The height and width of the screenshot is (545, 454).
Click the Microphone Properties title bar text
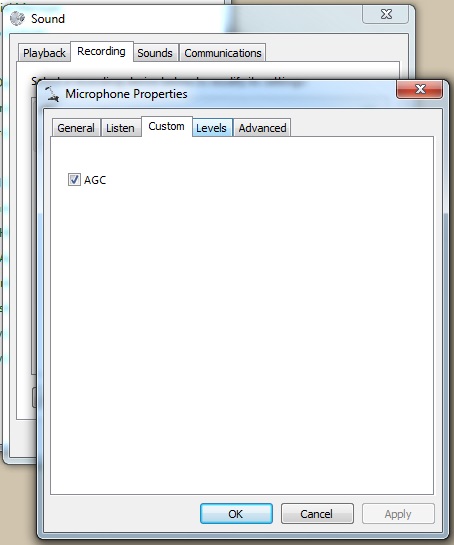pos(126,94)
